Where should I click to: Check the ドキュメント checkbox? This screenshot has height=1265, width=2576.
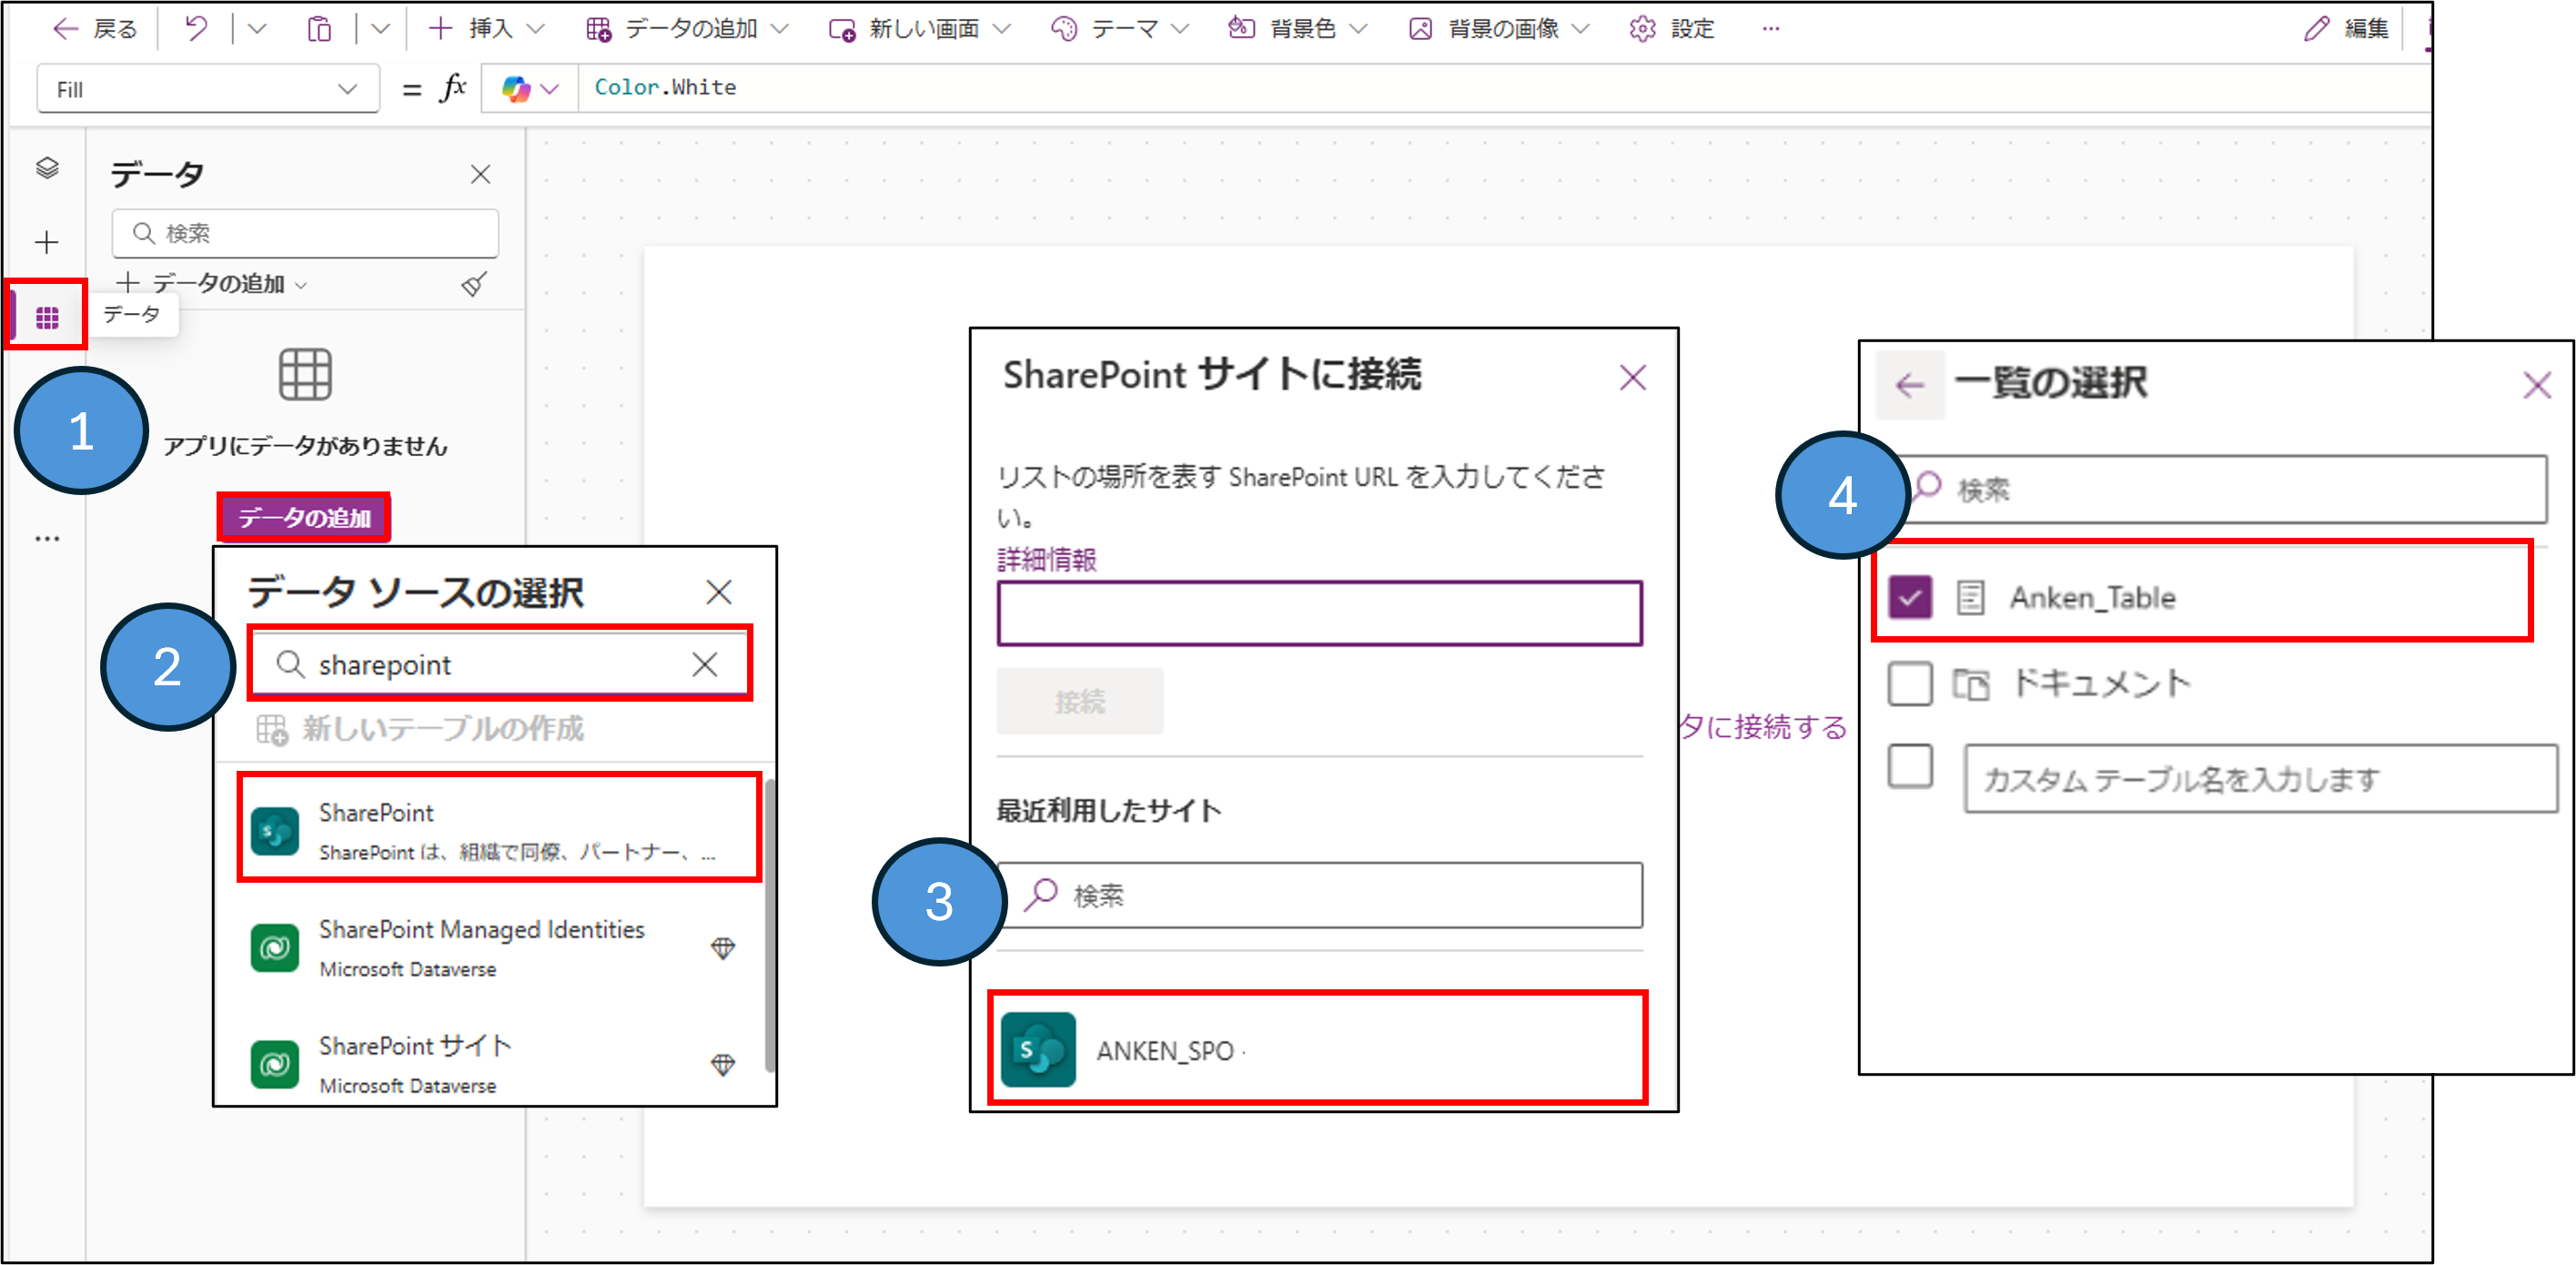tap(1909, 684)
